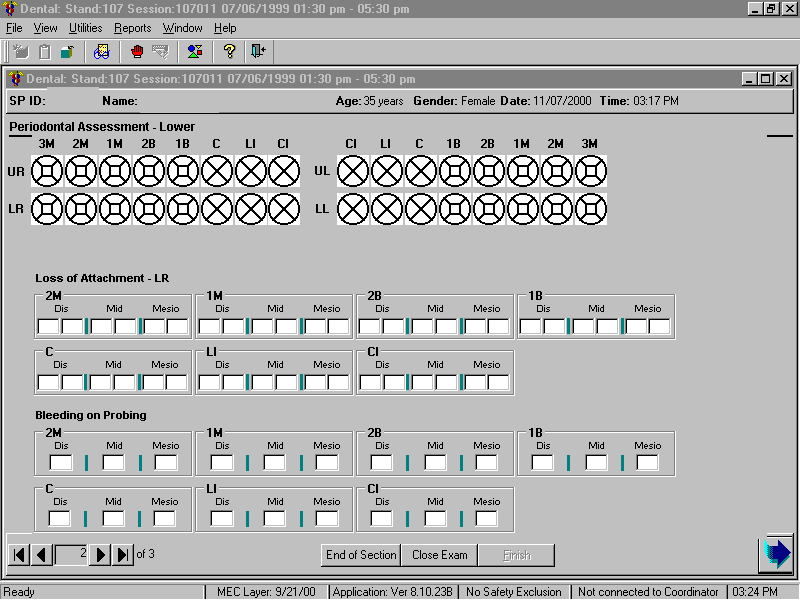Jump to the last page using navigation arrow
The height and width of the screenshot is (600, 800).
(122, 554)
